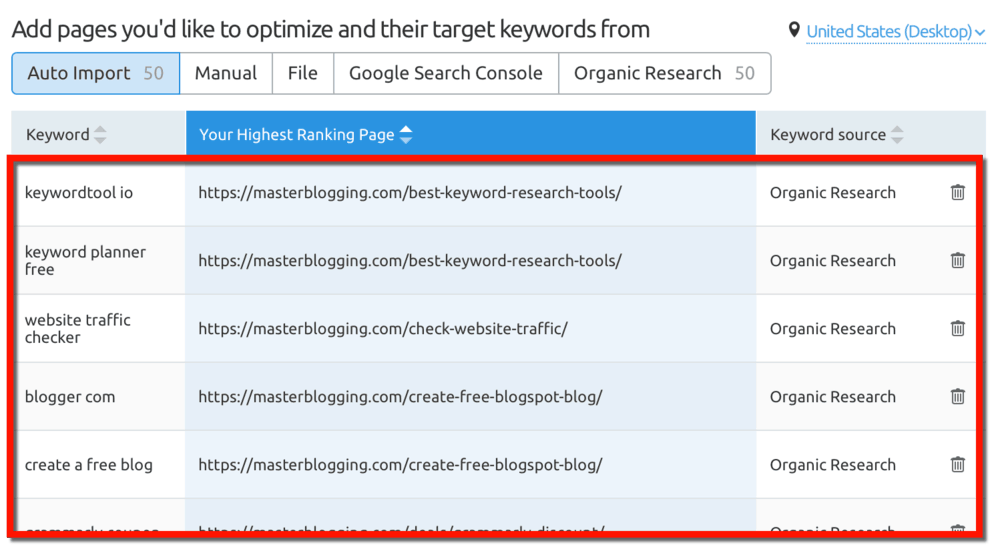Click the Your Highest Ranking Page header
Screen dimensions: 1000x551
pos(471,134)
